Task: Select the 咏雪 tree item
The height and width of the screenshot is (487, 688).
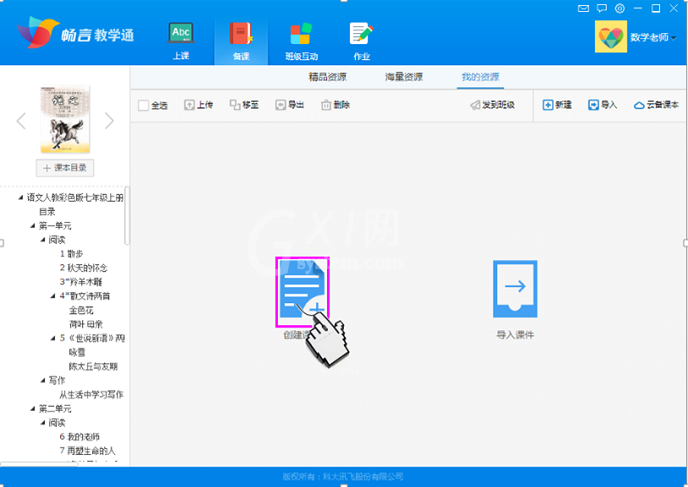Action: 77,352
